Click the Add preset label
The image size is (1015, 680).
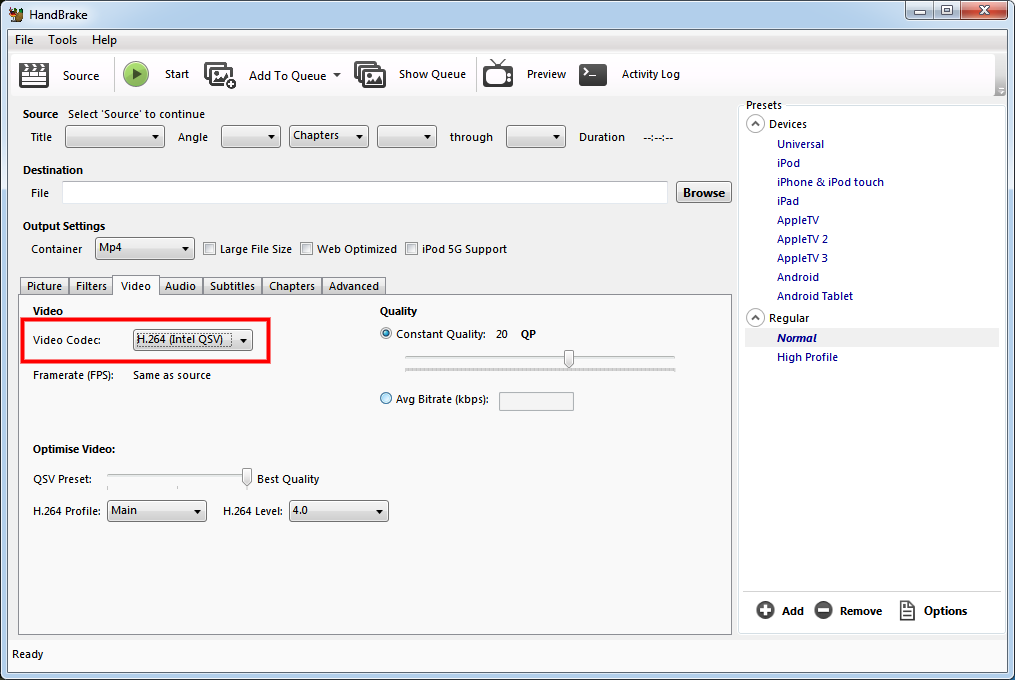(x=792, y=611)
